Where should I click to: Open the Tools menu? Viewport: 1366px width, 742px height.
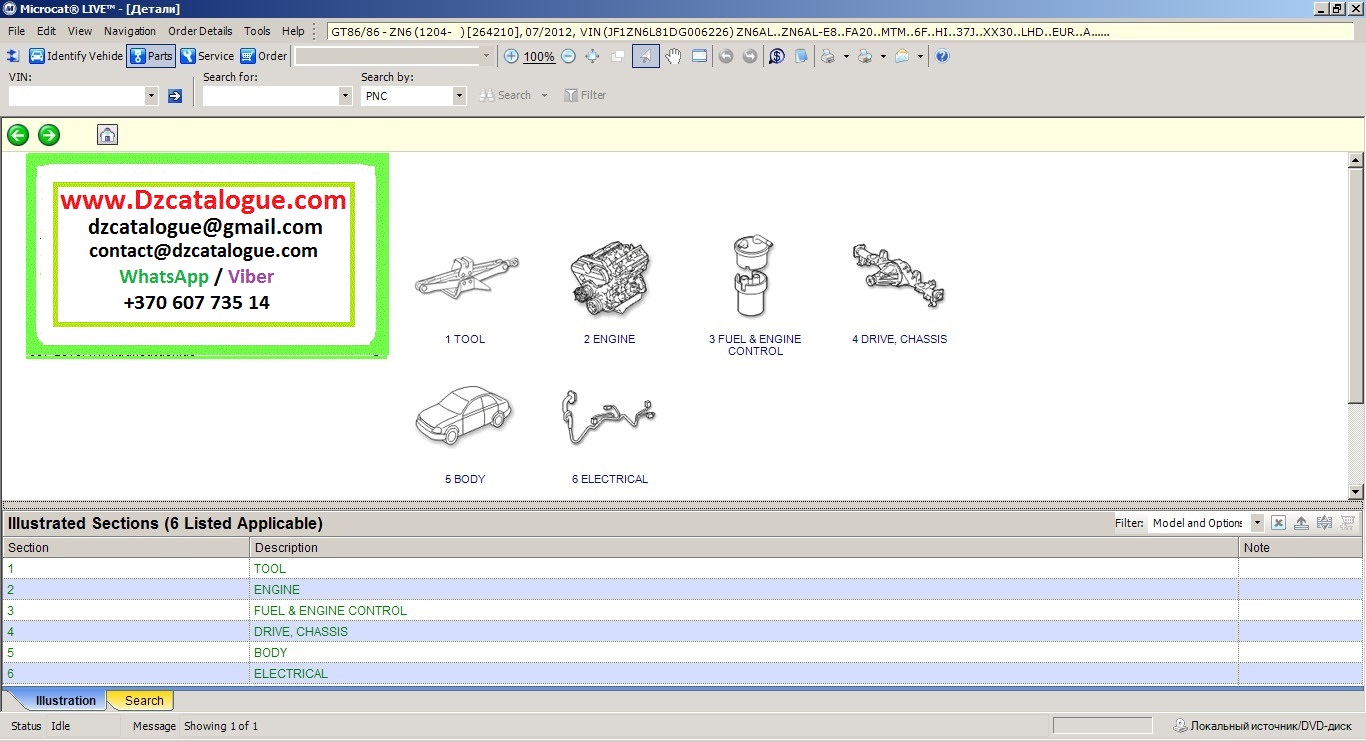click(257, 31)
